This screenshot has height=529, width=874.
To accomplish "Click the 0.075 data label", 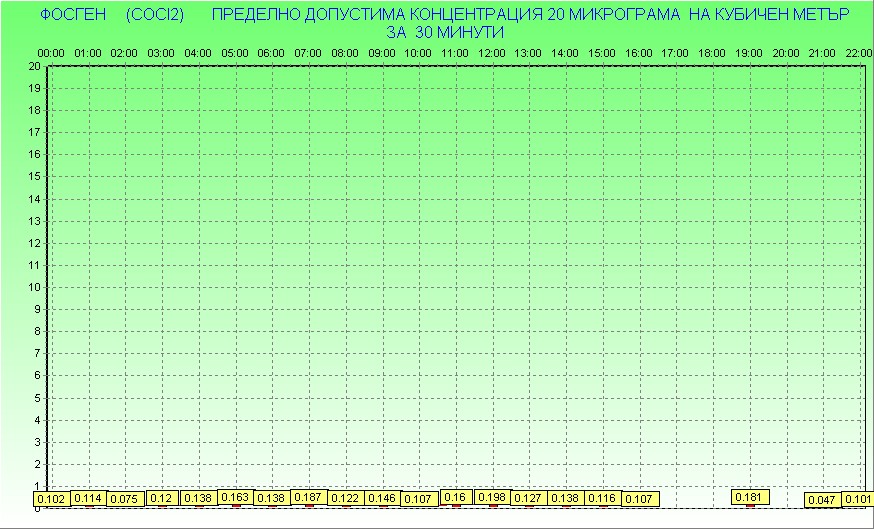I will [x=124, y=499].
